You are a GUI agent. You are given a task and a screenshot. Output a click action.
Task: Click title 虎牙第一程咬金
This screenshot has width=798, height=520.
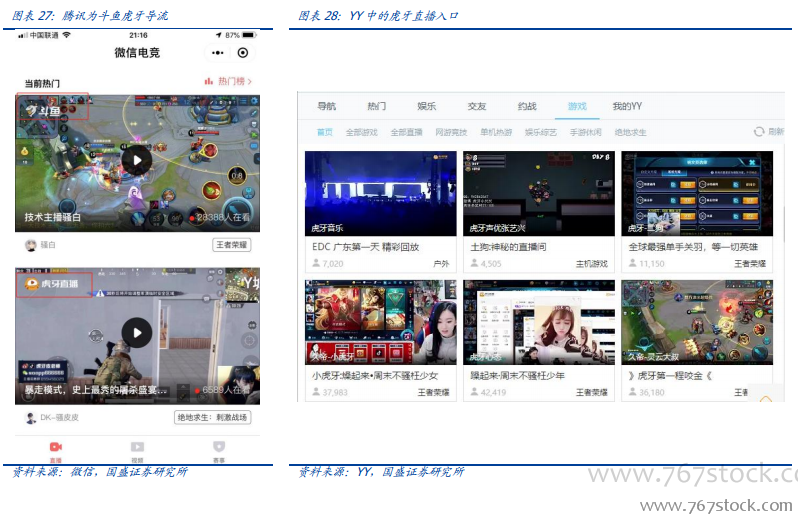tap(670, 376)
